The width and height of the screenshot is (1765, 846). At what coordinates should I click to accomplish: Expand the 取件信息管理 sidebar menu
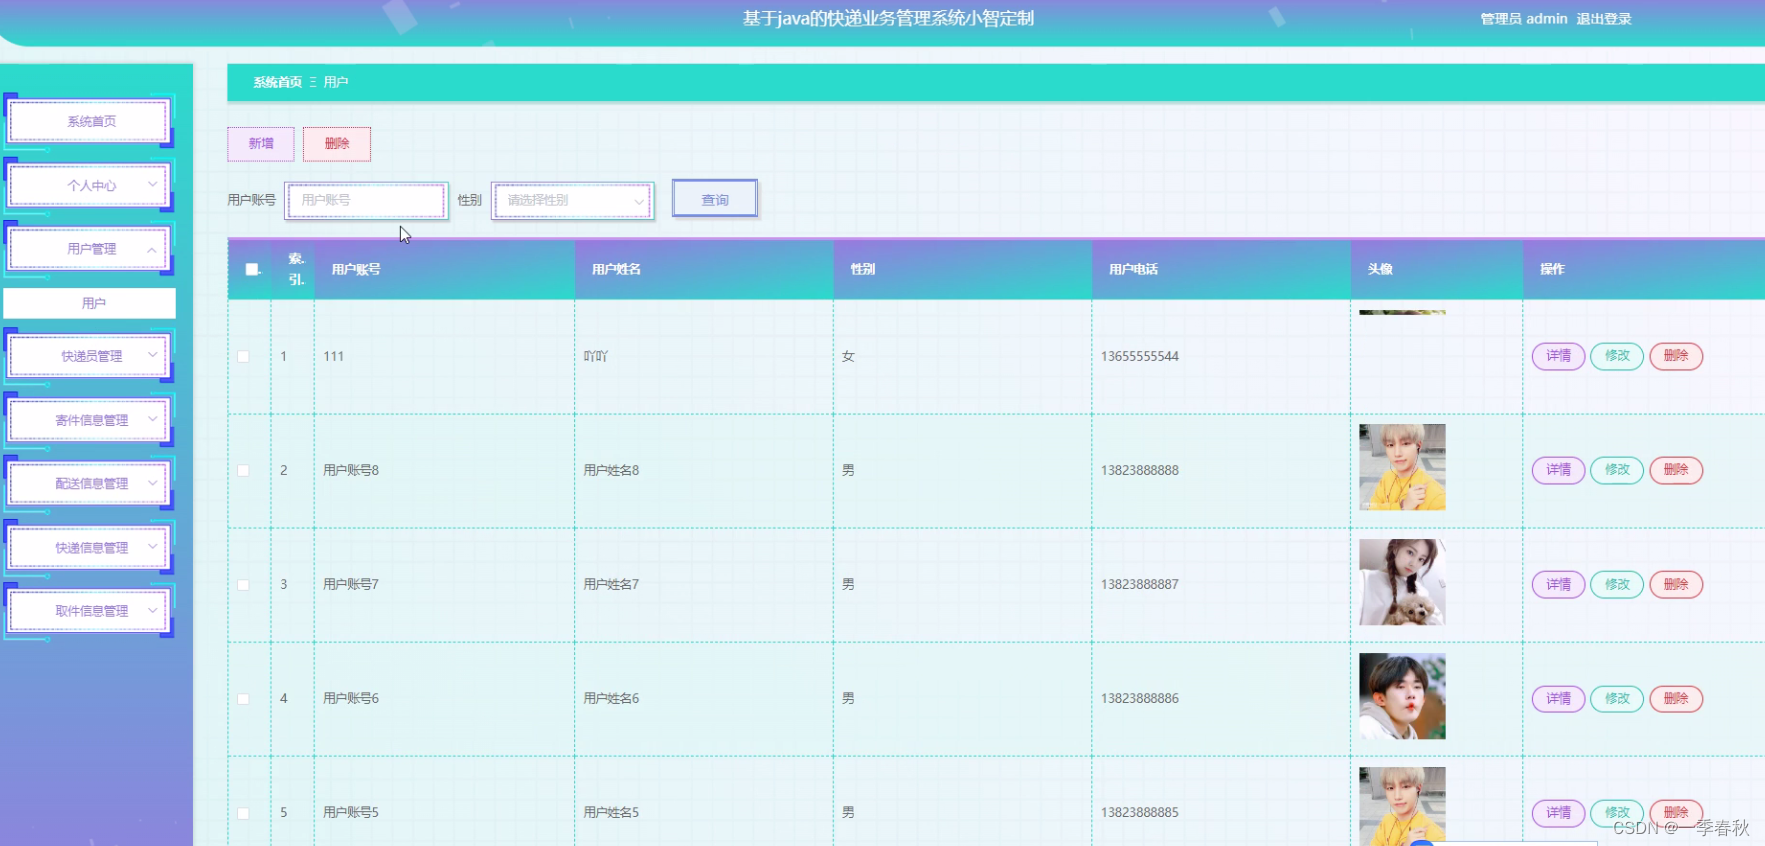89,611
